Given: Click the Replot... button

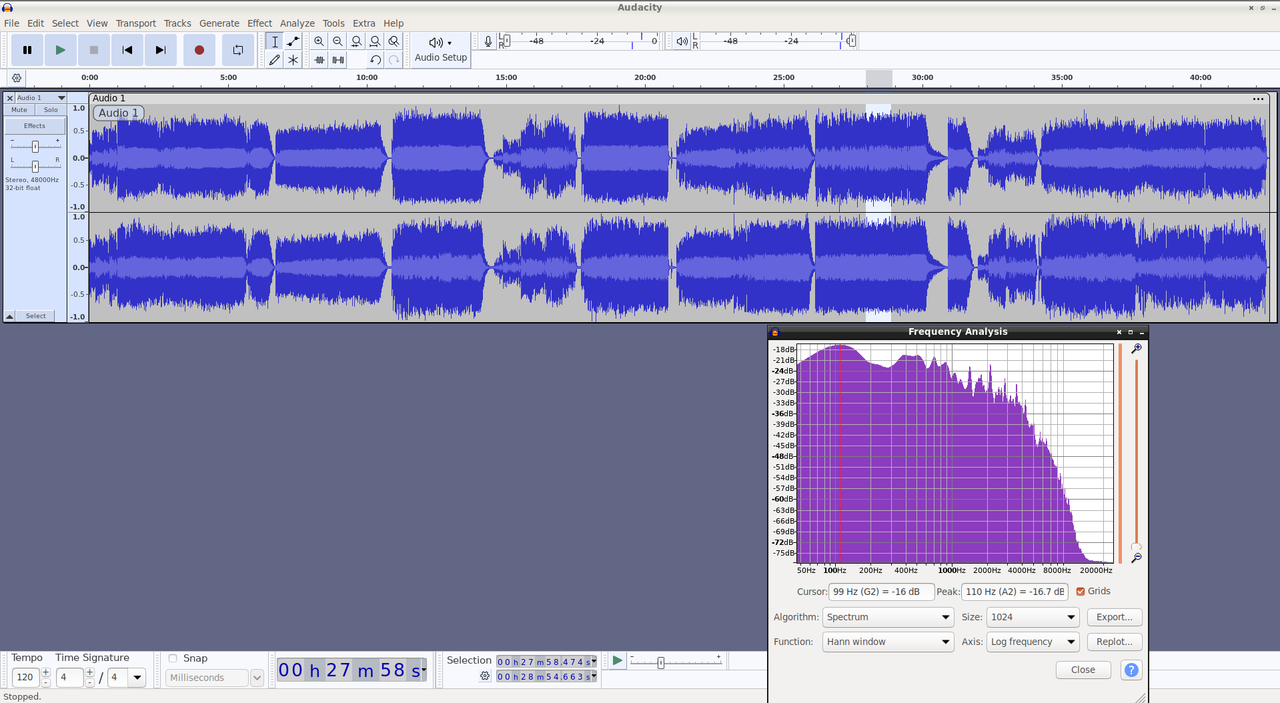Looking at the screenshot, I should [x=1114, y=642].
